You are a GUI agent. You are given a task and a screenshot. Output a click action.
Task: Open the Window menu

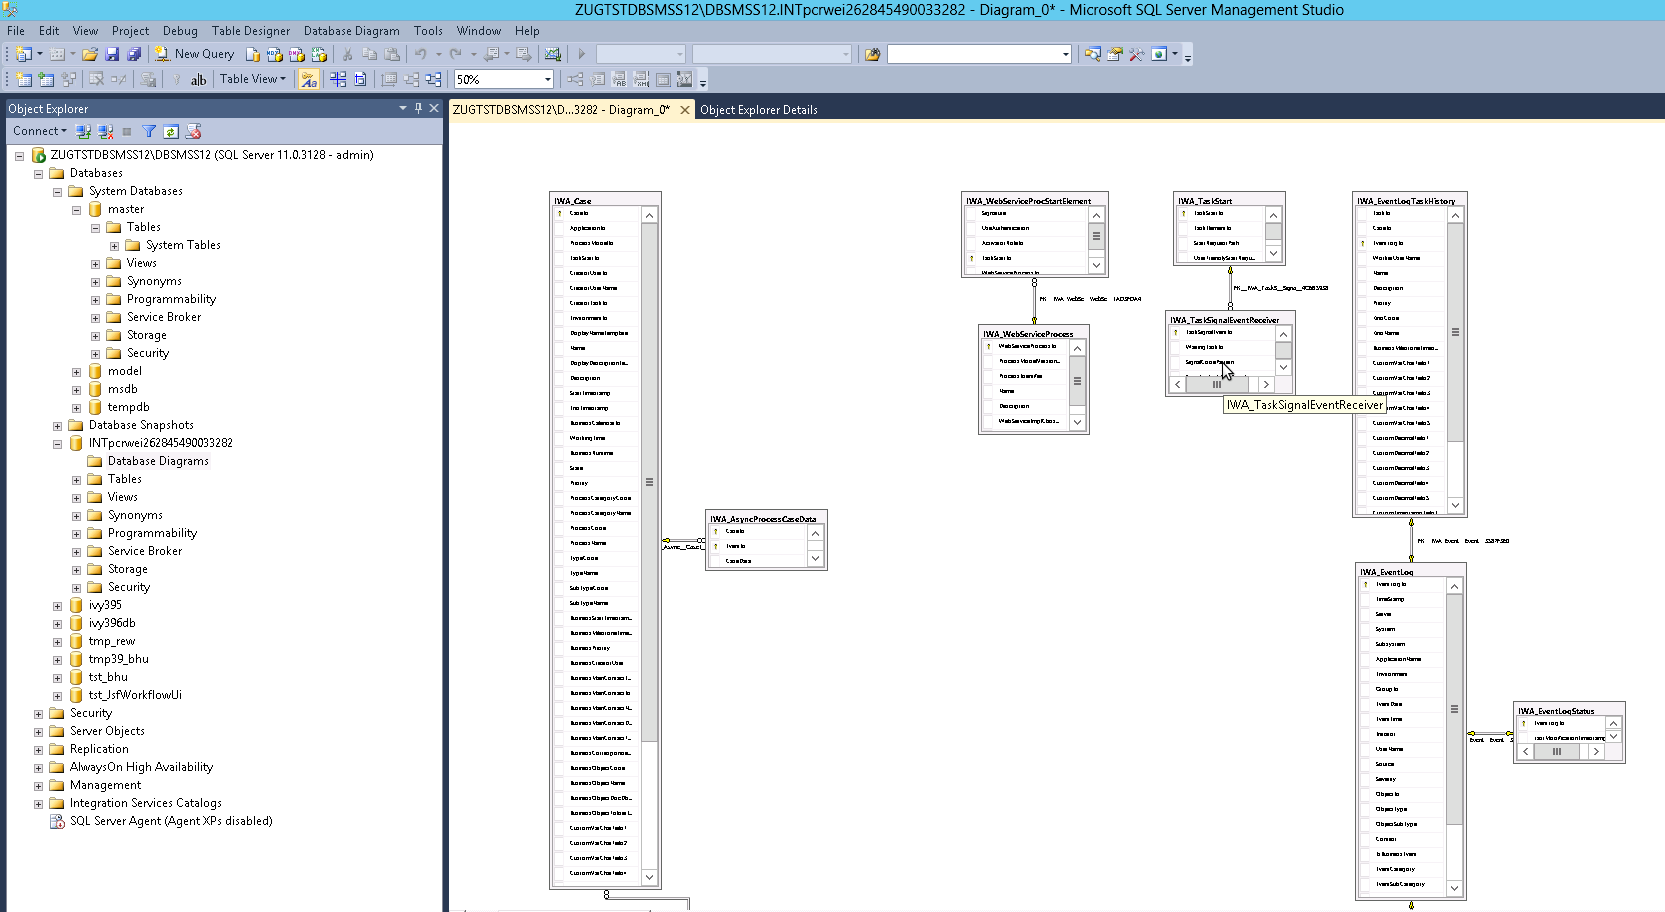(479, 31)
